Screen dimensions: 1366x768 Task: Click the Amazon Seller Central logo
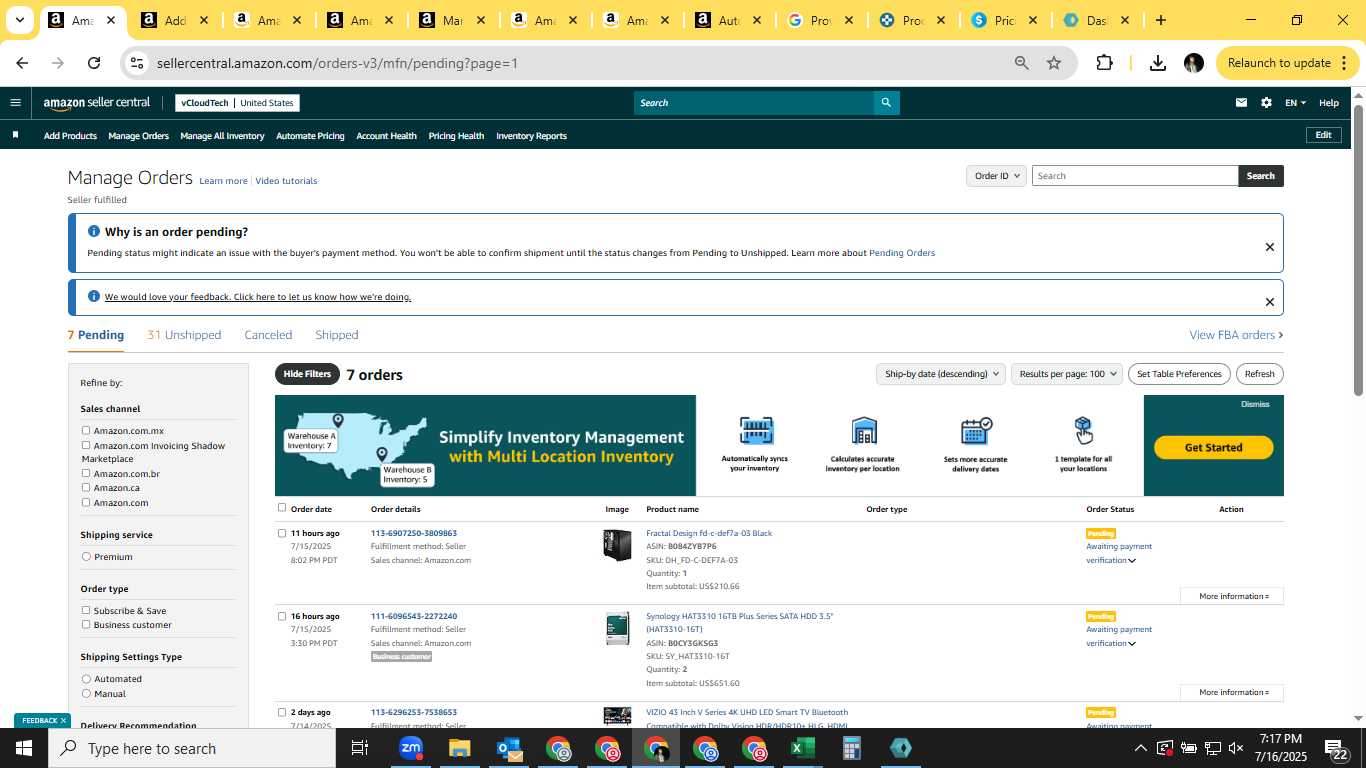click(97, 102)
